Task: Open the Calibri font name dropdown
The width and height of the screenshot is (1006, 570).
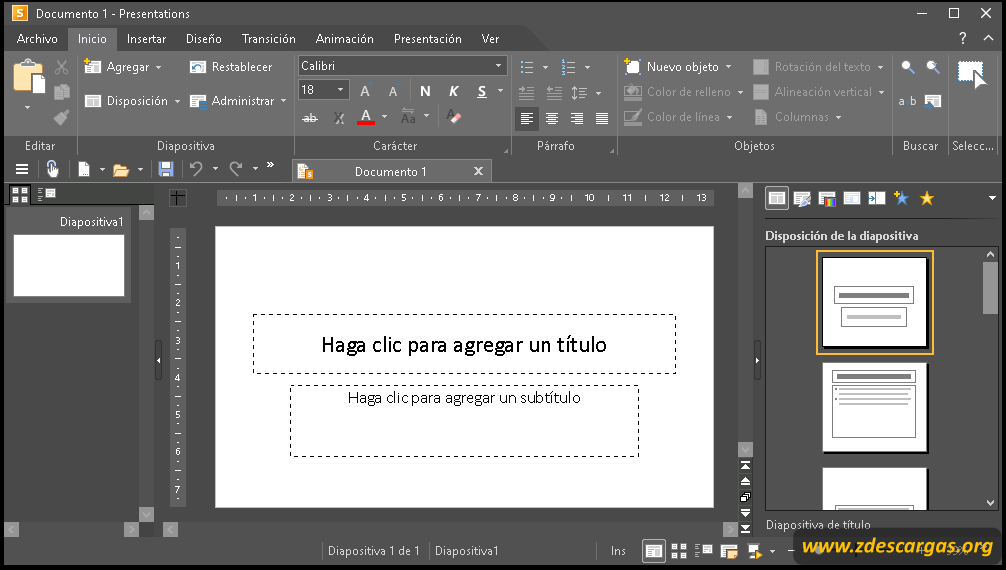Action: (499, 66)
